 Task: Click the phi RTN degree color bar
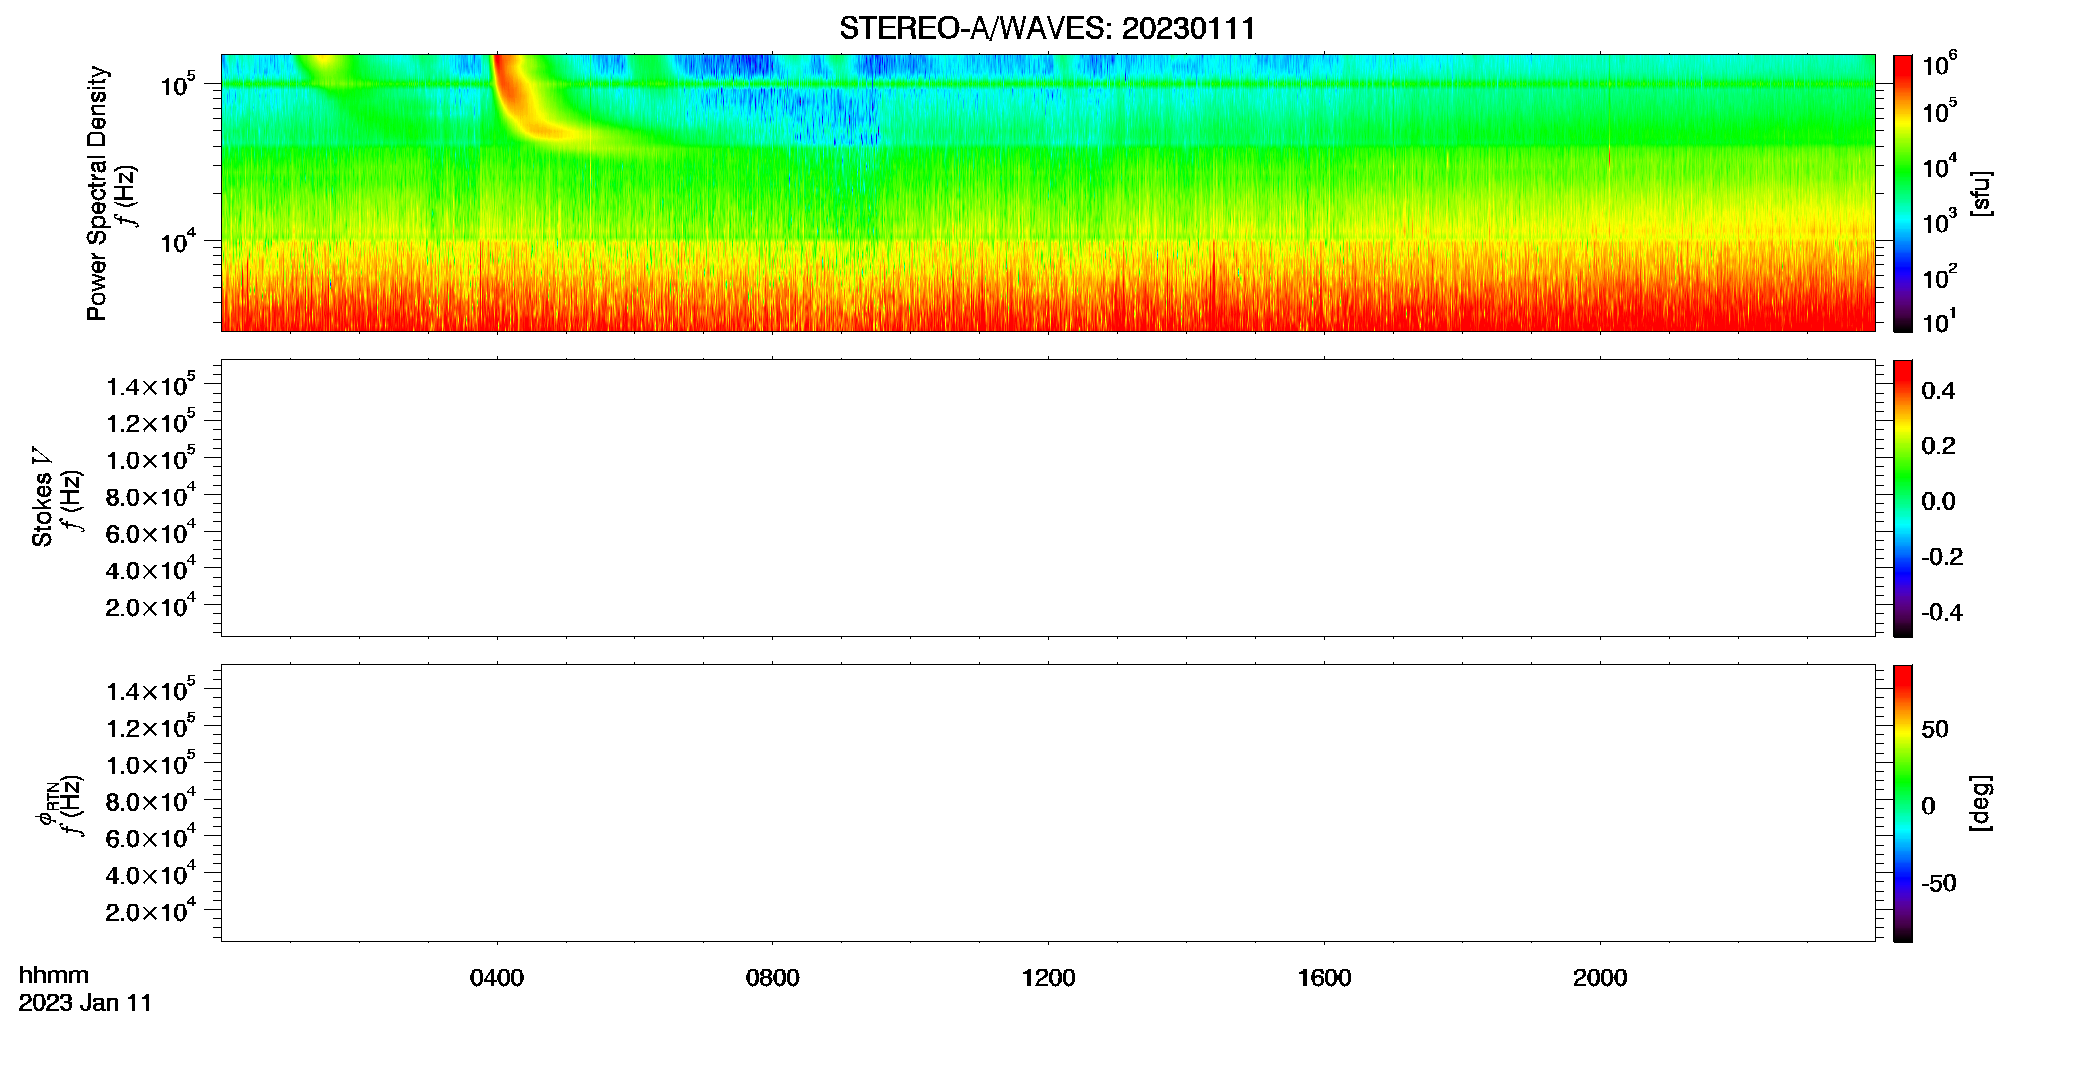click(x=1903, y=803)
